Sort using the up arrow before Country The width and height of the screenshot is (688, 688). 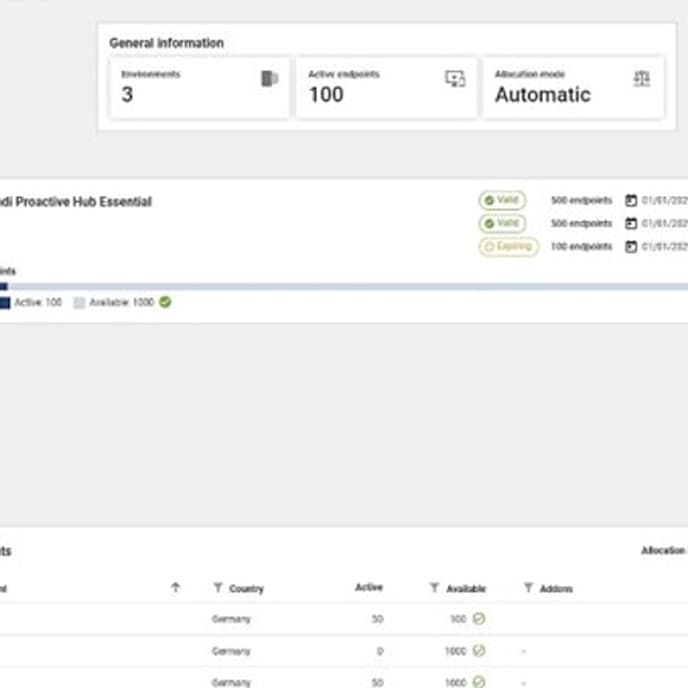point(175,587)
